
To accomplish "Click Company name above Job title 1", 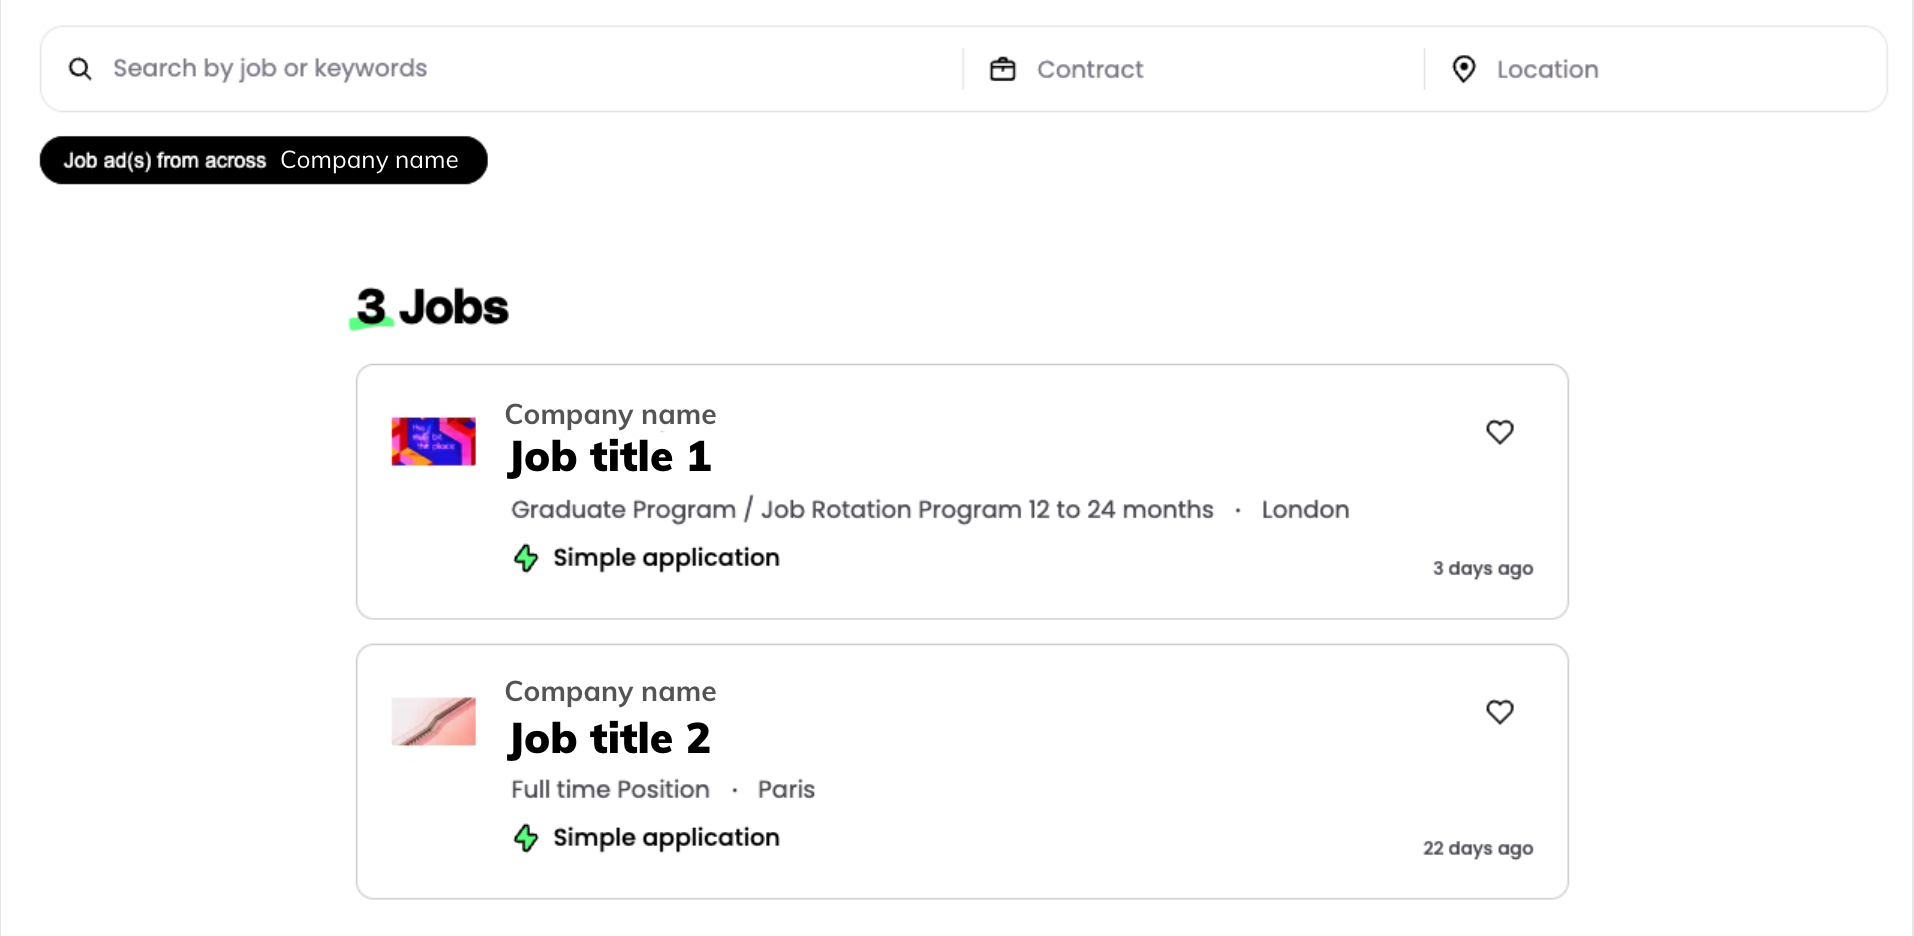I will 610,415.
